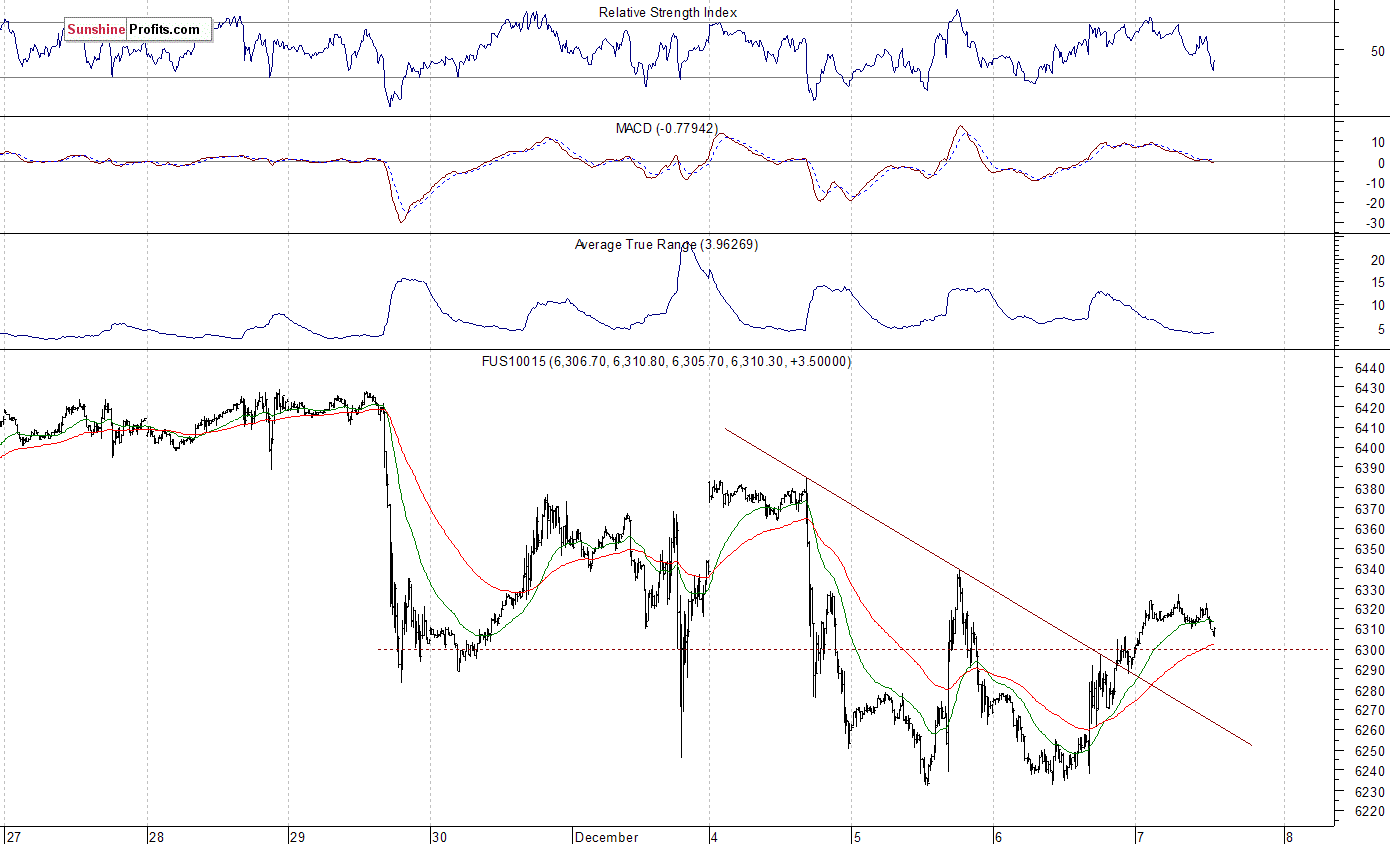
Task: Select the 28 date label
Action: (156, 836)
